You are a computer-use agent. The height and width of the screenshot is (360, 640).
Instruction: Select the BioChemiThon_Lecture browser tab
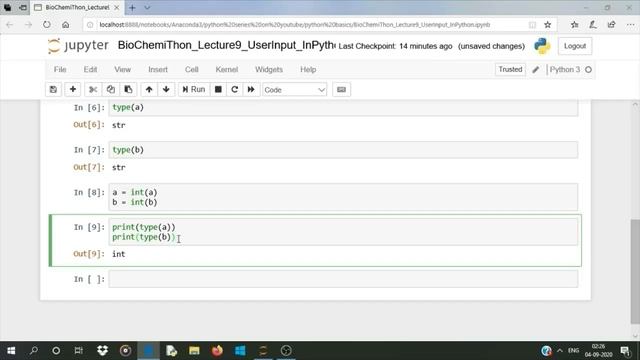pyautogui.click(x=77, y=8)
